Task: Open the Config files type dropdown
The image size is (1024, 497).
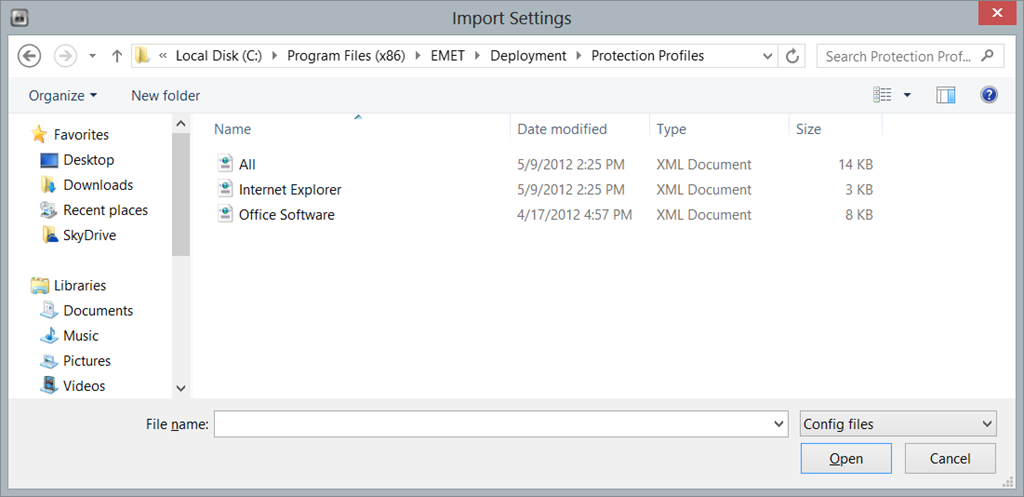Action: (x=898, y=424)
